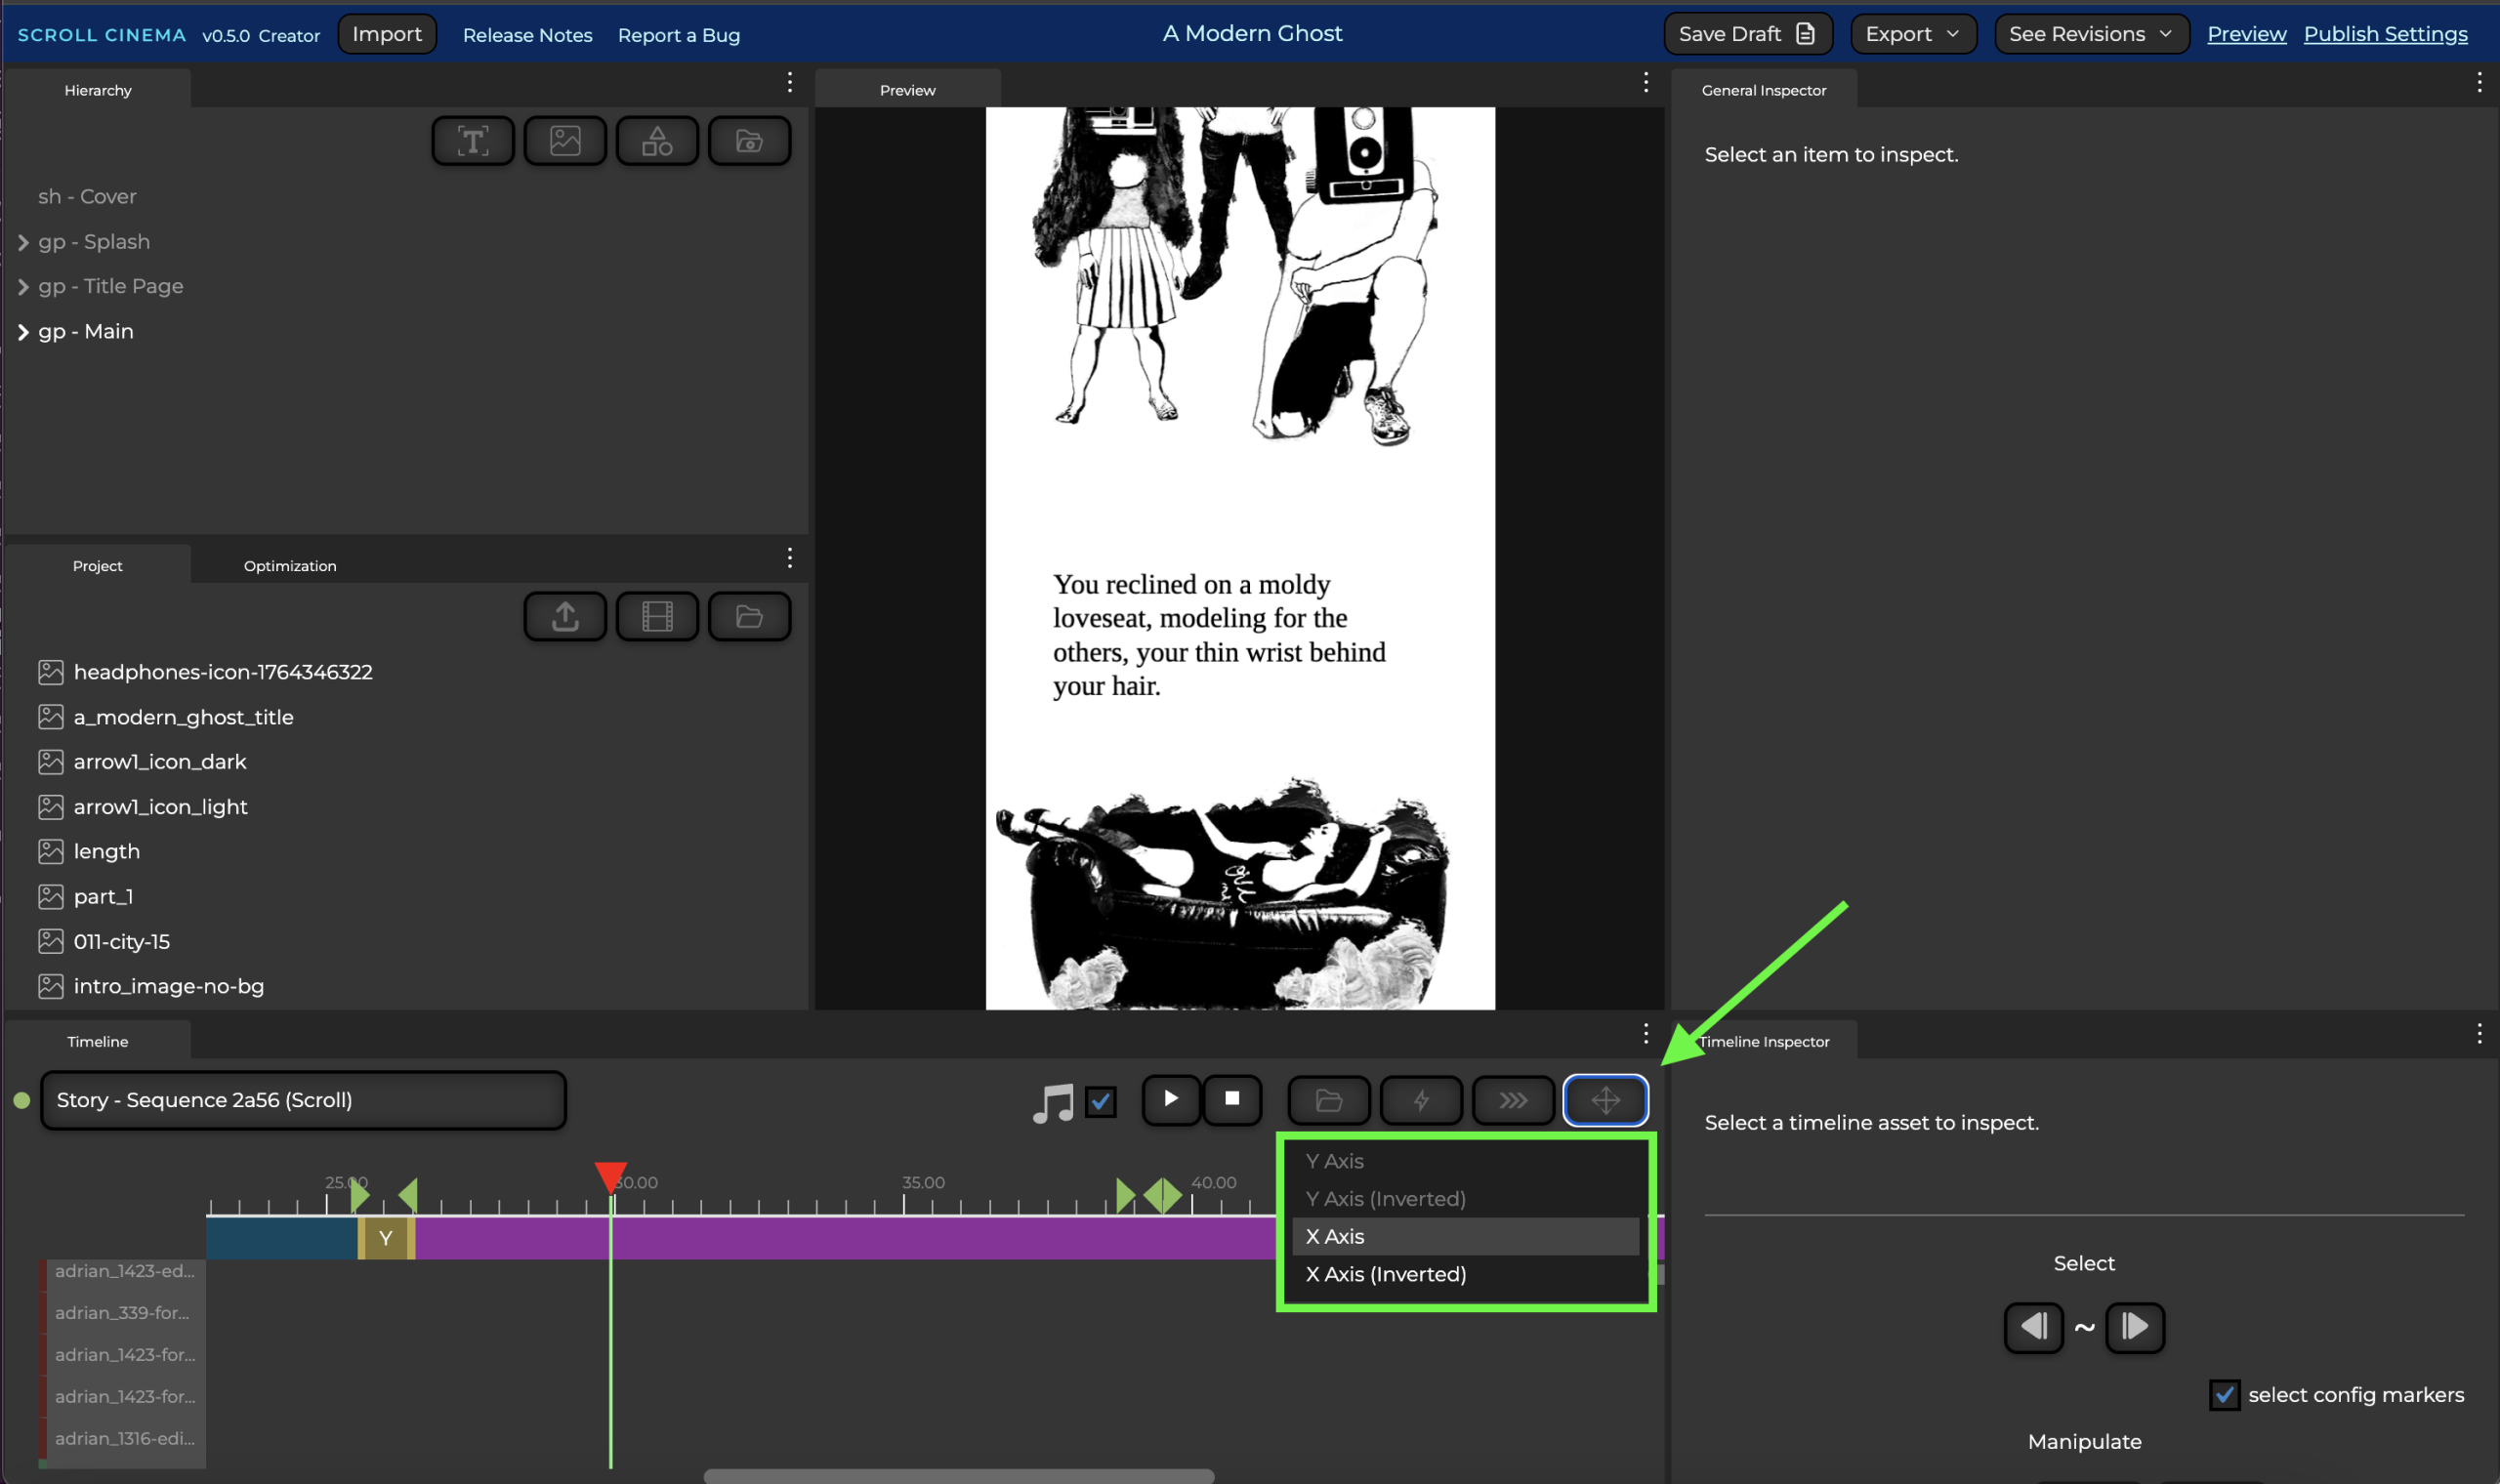Uncheck select config markers checkbox
The height and width of the screenshot is (1484, 2500).
[2224, 1394]
